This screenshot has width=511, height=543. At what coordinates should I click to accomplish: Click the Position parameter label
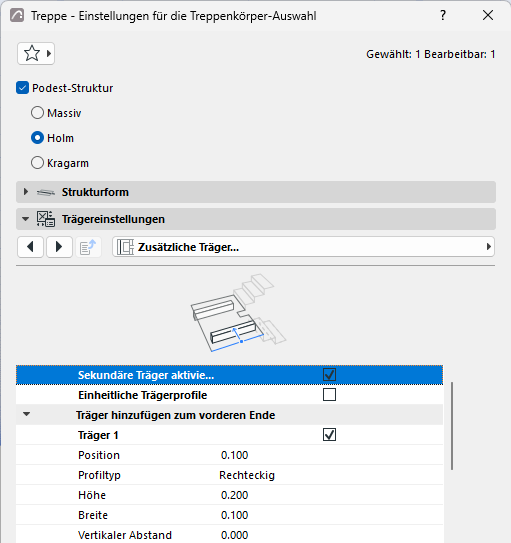(99, 455)
